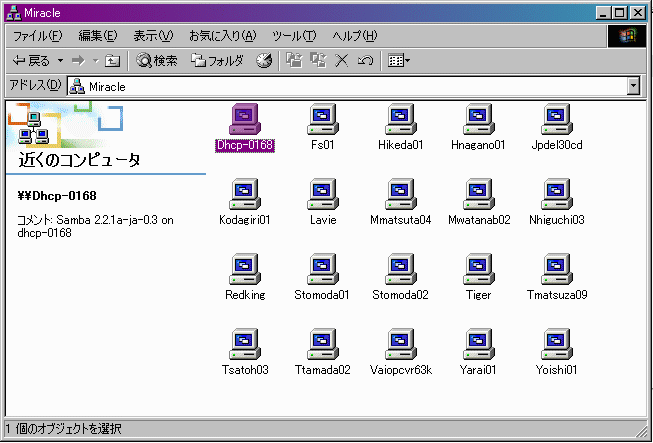Click the status bar selection text
Viewport: 653px width, 443px height.
pos(63,428)
